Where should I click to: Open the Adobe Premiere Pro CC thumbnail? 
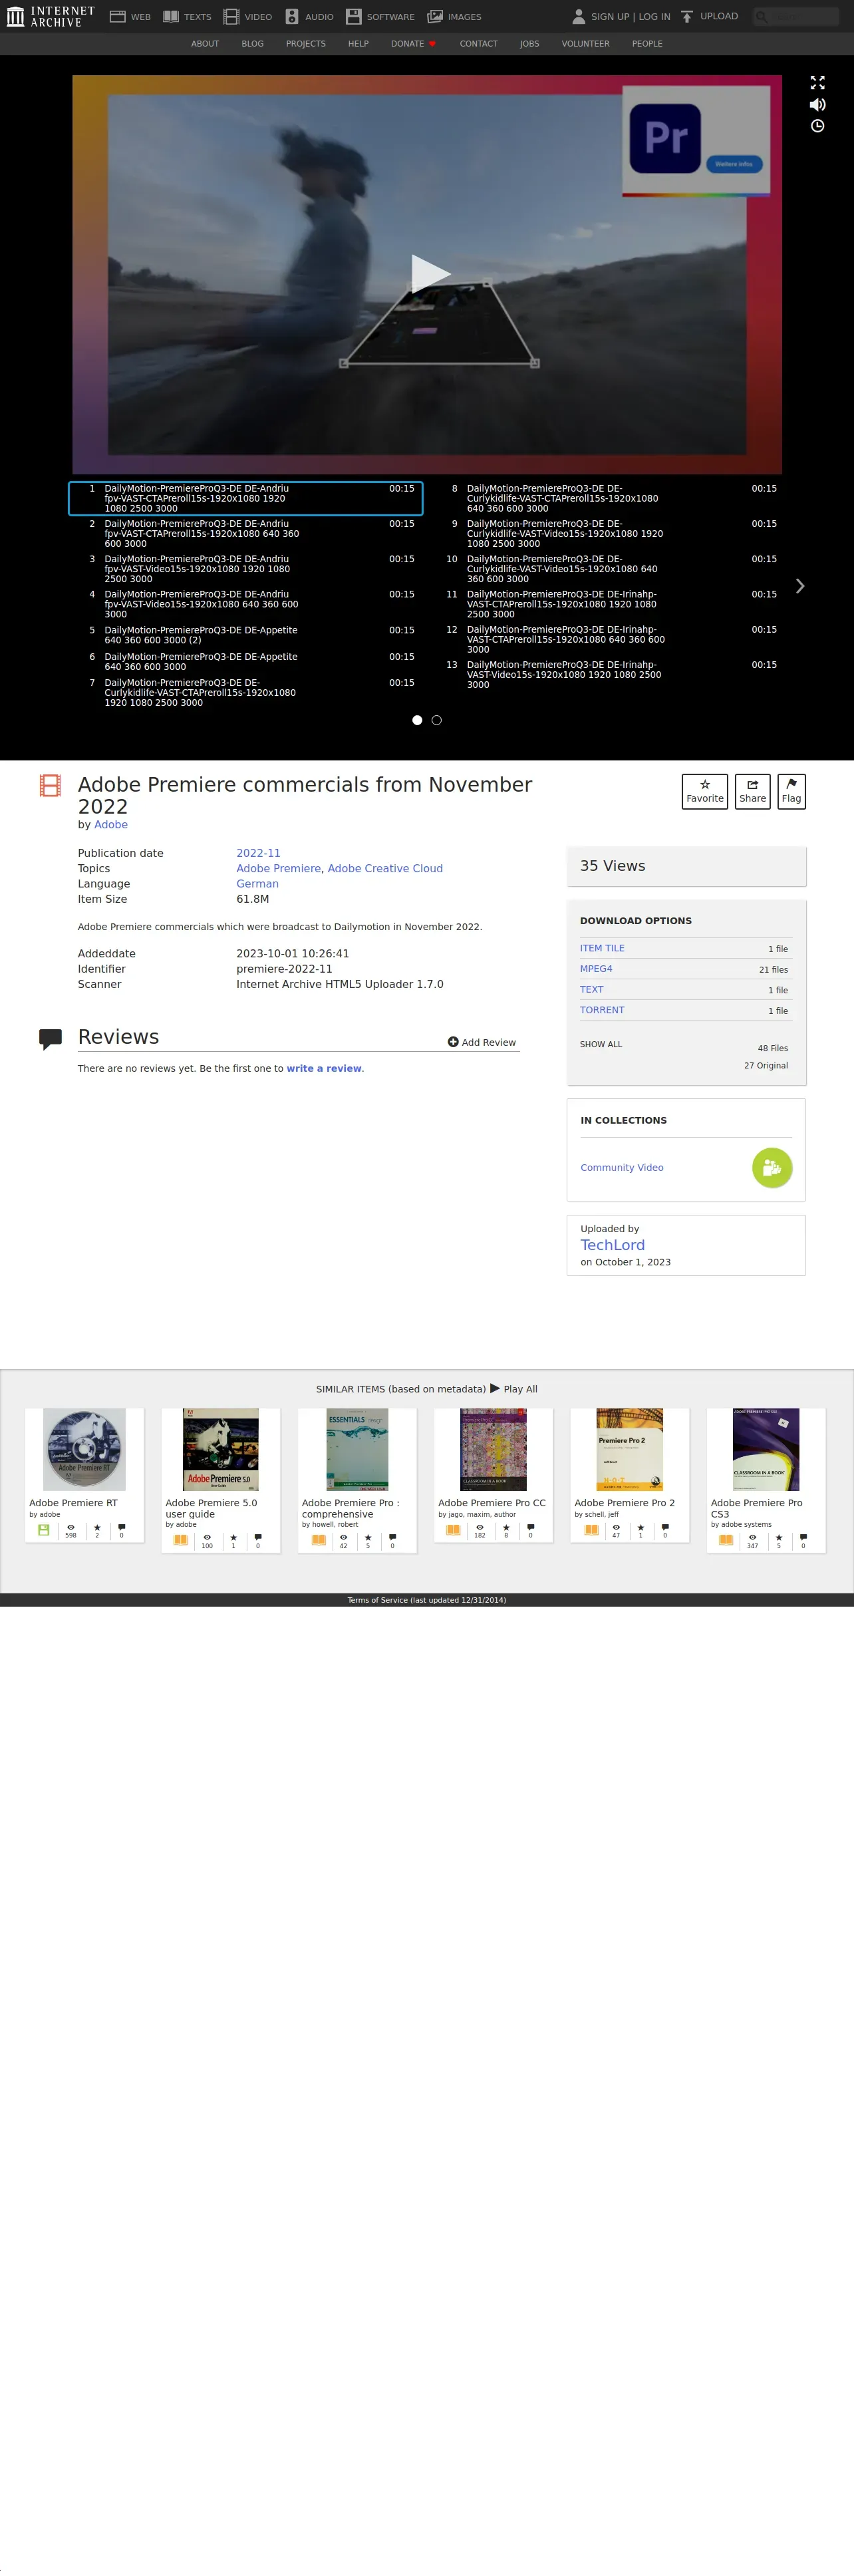(493, 1450)
